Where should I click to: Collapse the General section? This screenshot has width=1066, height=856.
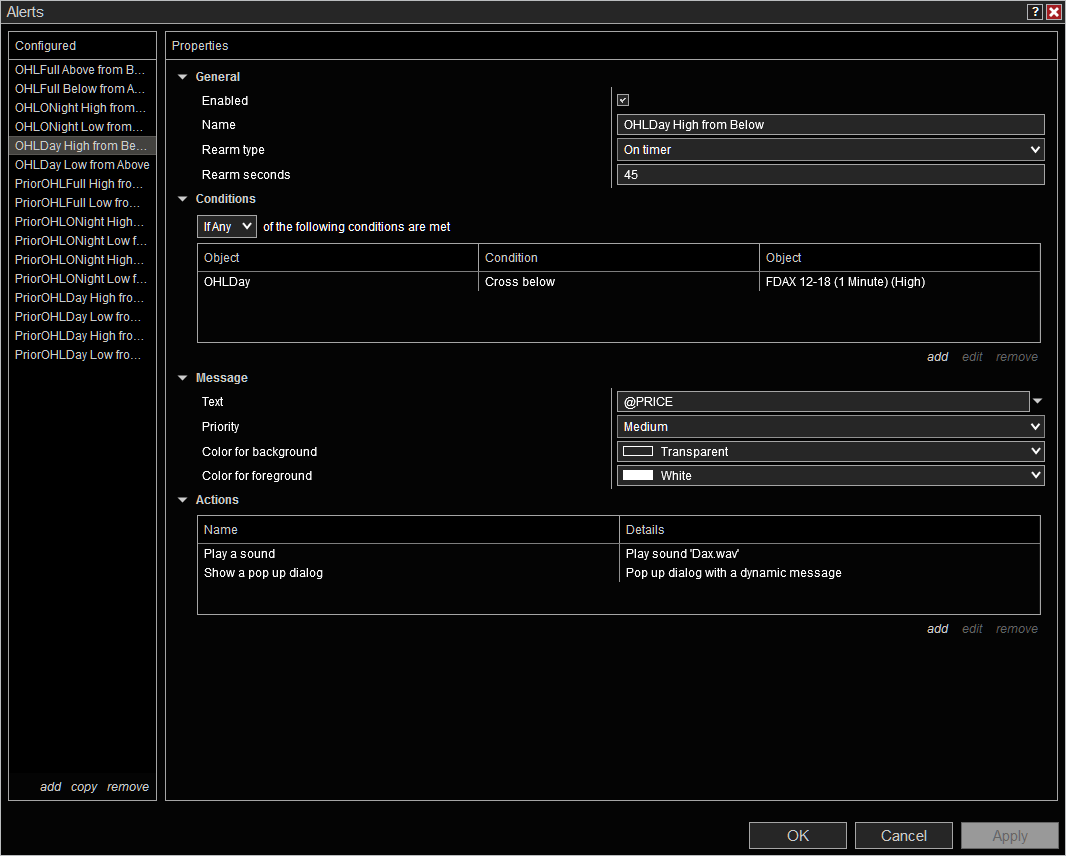183,77
